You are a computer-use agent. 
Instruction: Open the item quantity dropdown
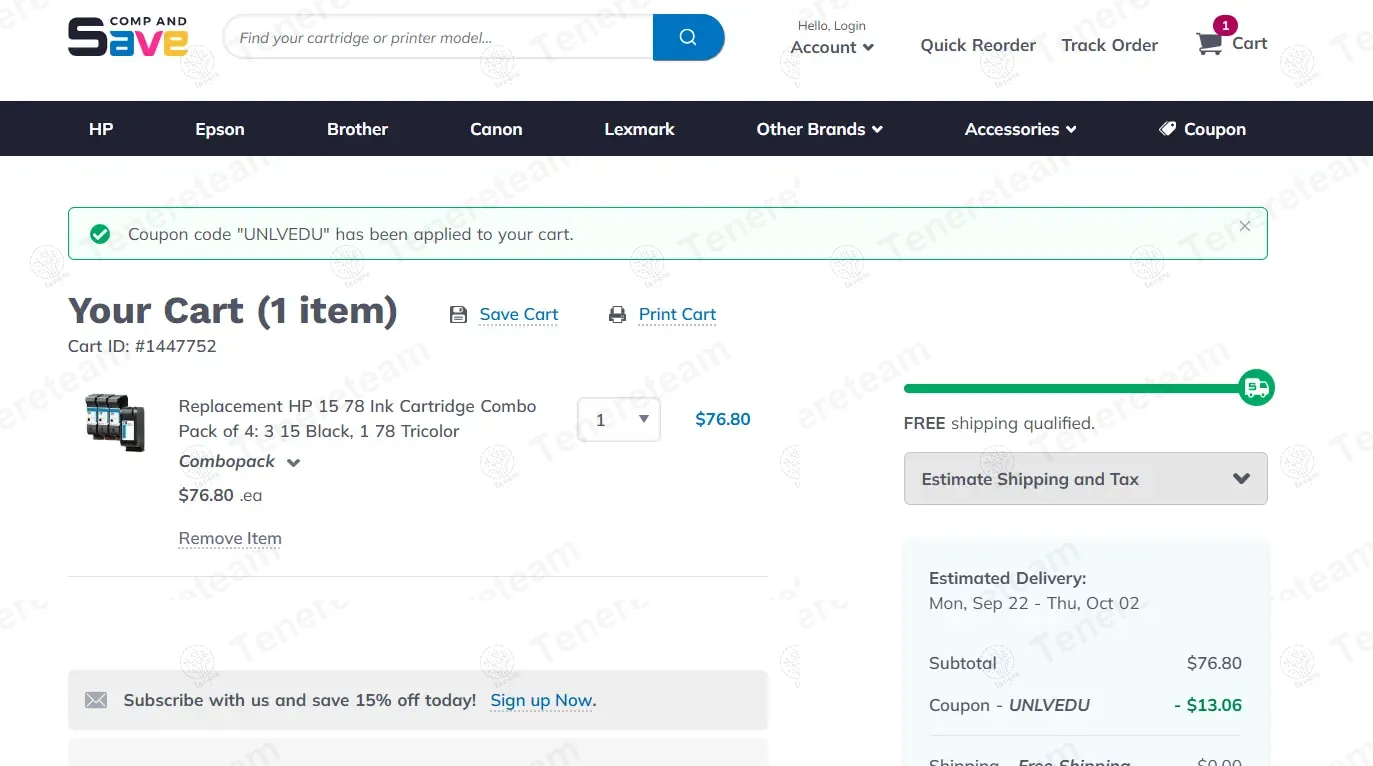point(619,420)
